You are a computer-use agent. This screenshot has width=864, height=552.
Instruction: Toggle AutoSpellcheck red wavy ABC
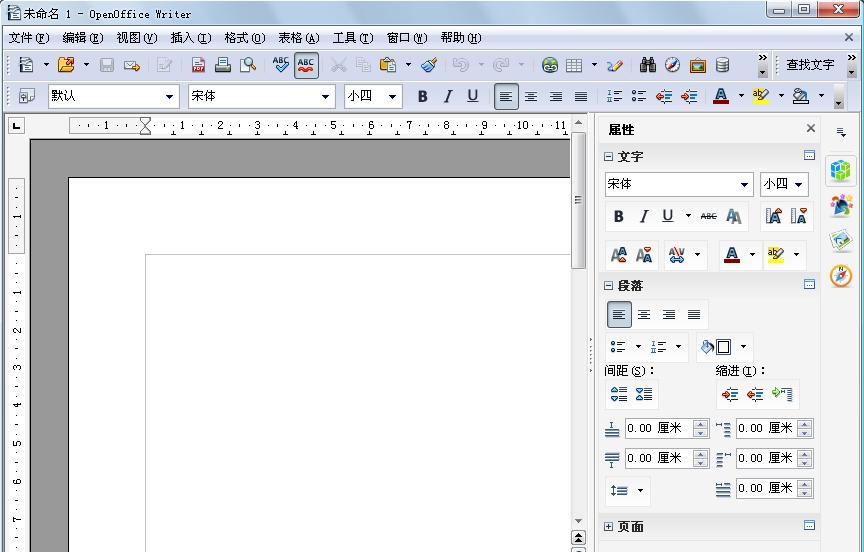(x=306, y=66)
